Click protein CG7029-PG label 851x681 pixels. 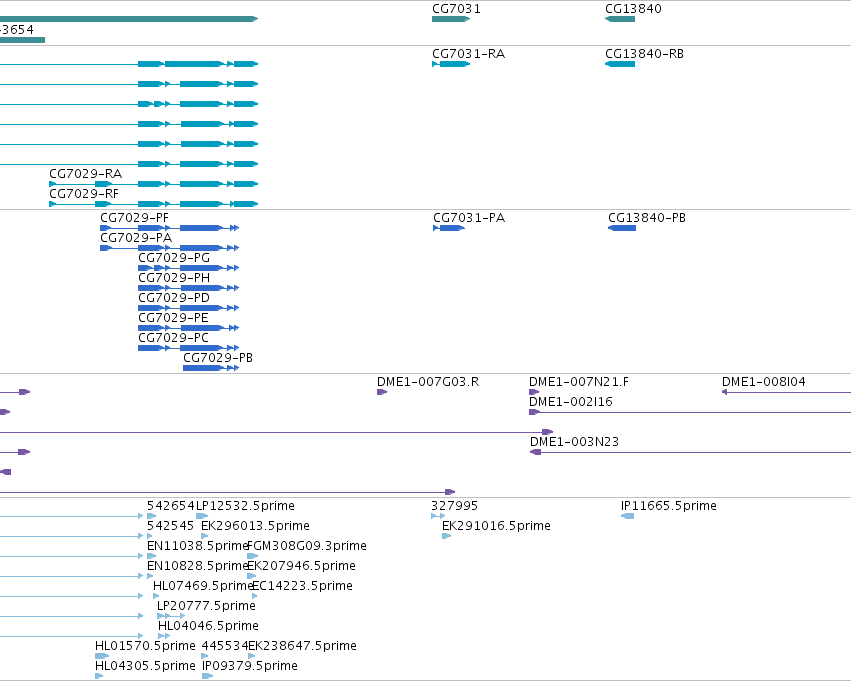coord(174,258)
